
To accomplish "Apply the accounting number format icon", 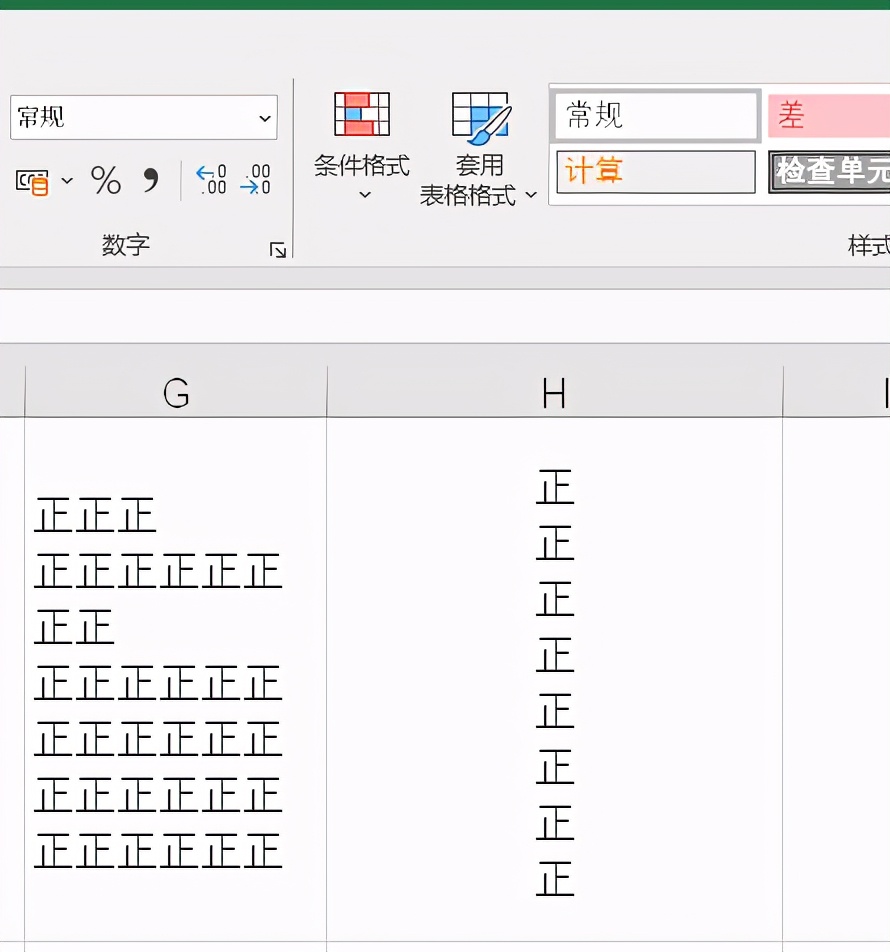I will coord(33,181).
